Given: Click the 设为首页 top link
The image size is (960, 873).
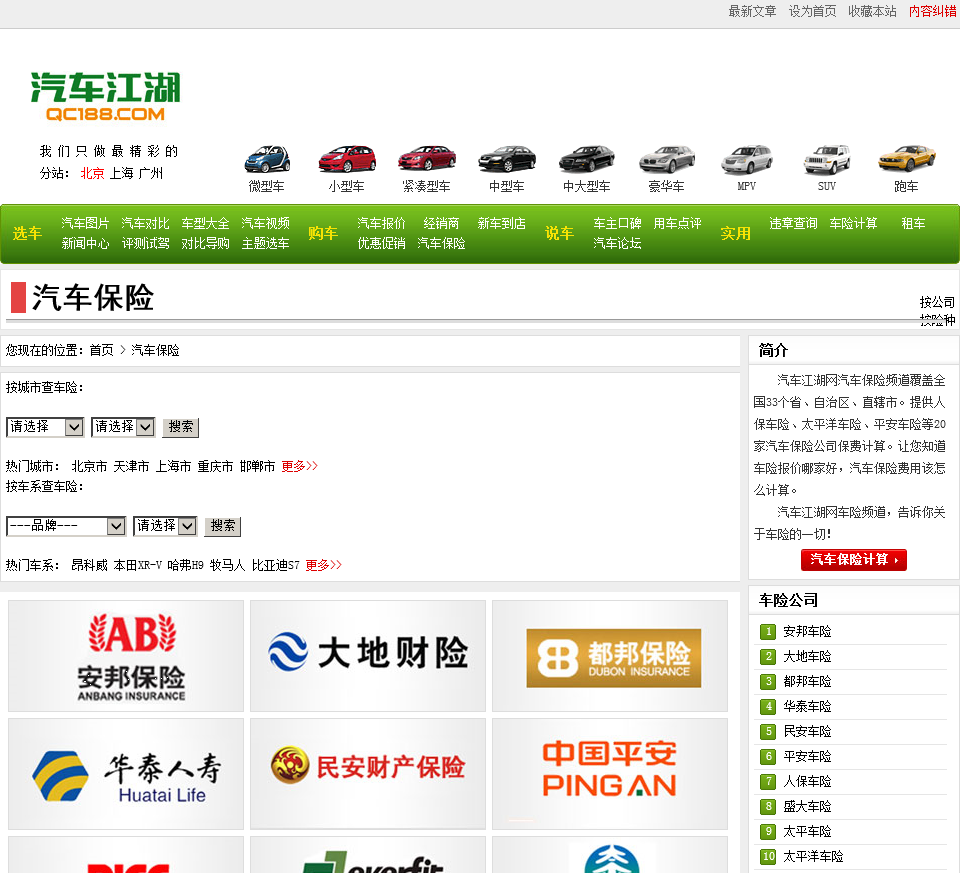Looking at the screenshot, I should tap(812, 11).
